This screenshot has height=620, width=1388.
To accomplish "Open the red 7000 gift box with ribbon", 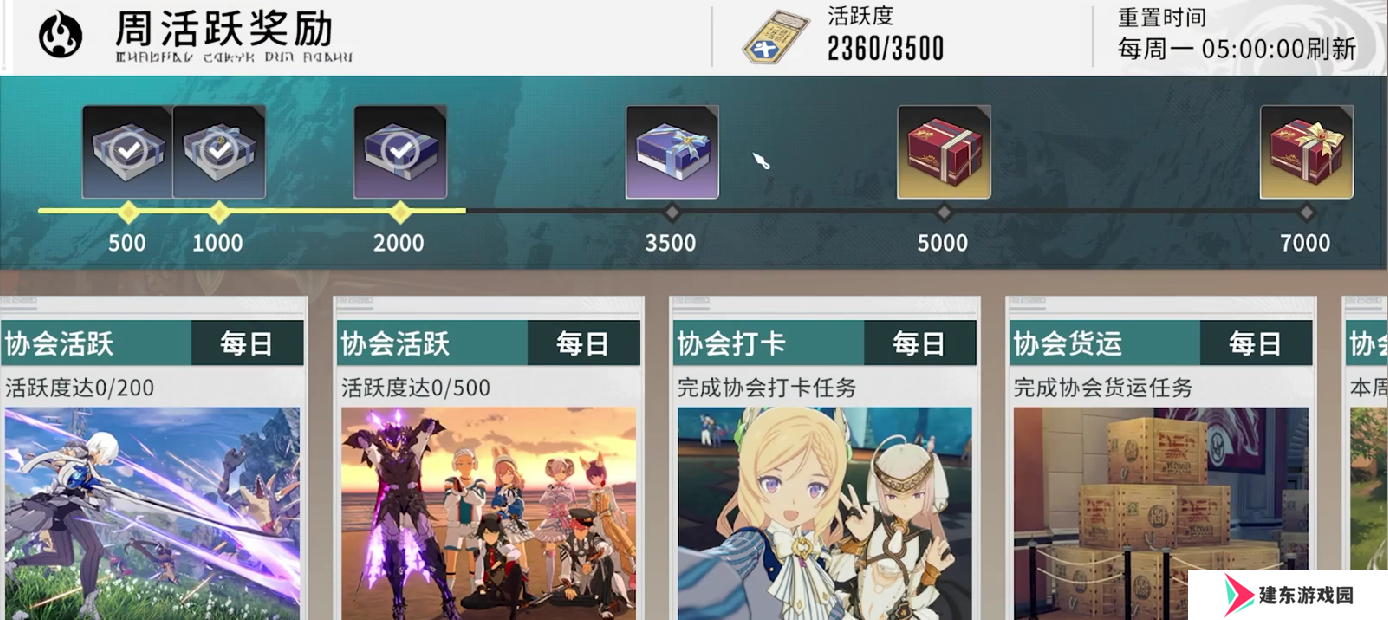I will coord(1306,152).
